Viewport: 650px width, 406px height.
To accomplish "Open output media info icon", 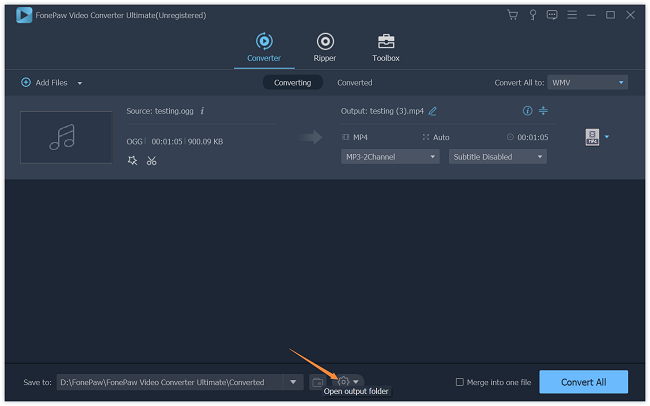I will coord(527,111).
